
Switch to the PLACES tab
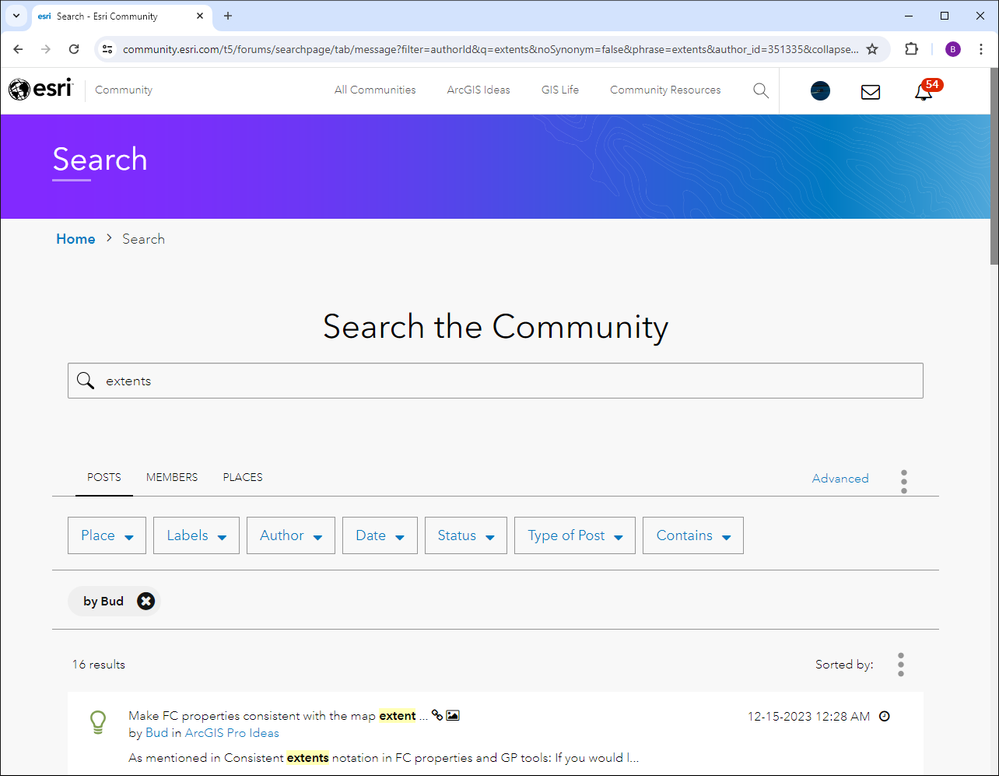click(x=243, y=477)
